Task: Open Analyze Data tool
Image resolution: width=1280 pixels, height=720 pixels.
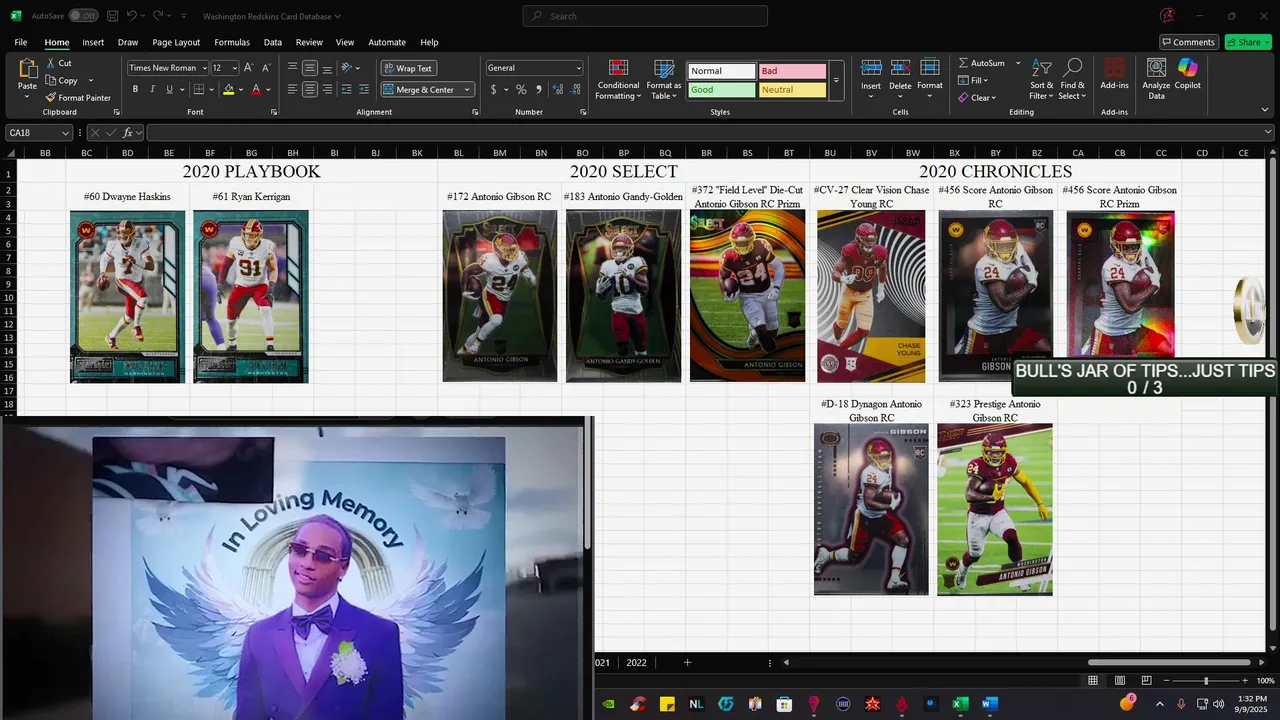Action: tap(1156, 79)
